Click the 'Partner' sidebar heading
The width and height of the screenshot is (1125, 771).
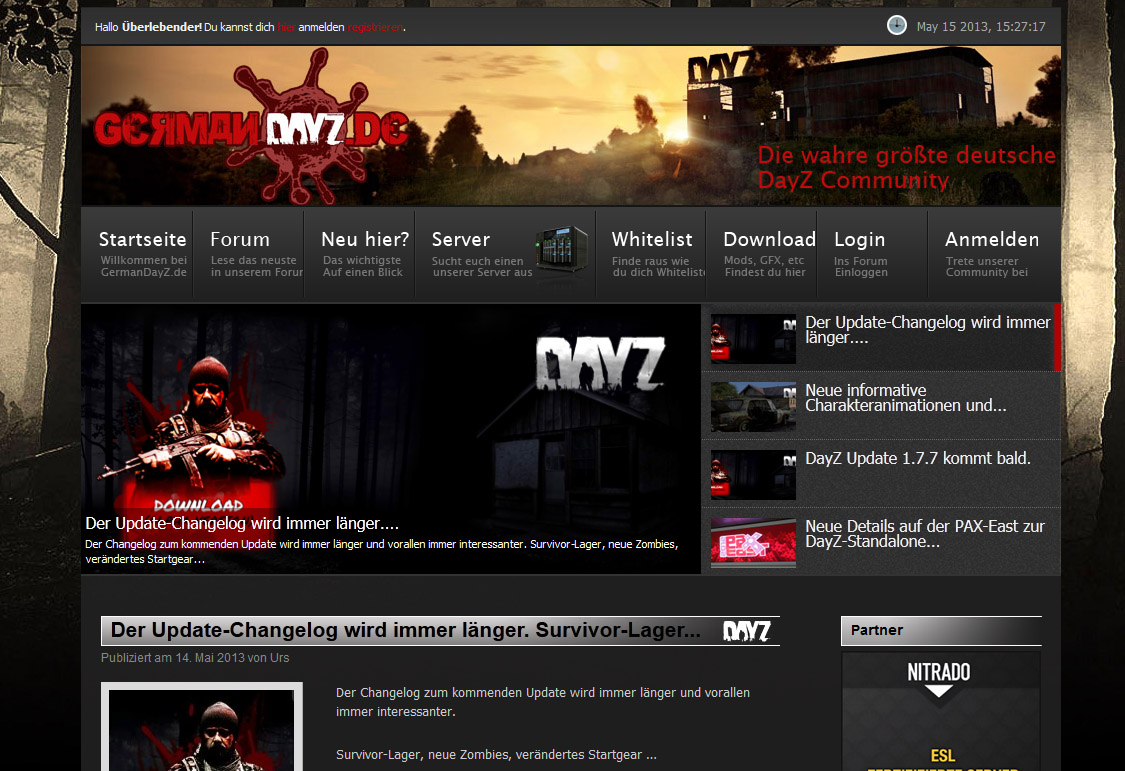coord(877,630)
